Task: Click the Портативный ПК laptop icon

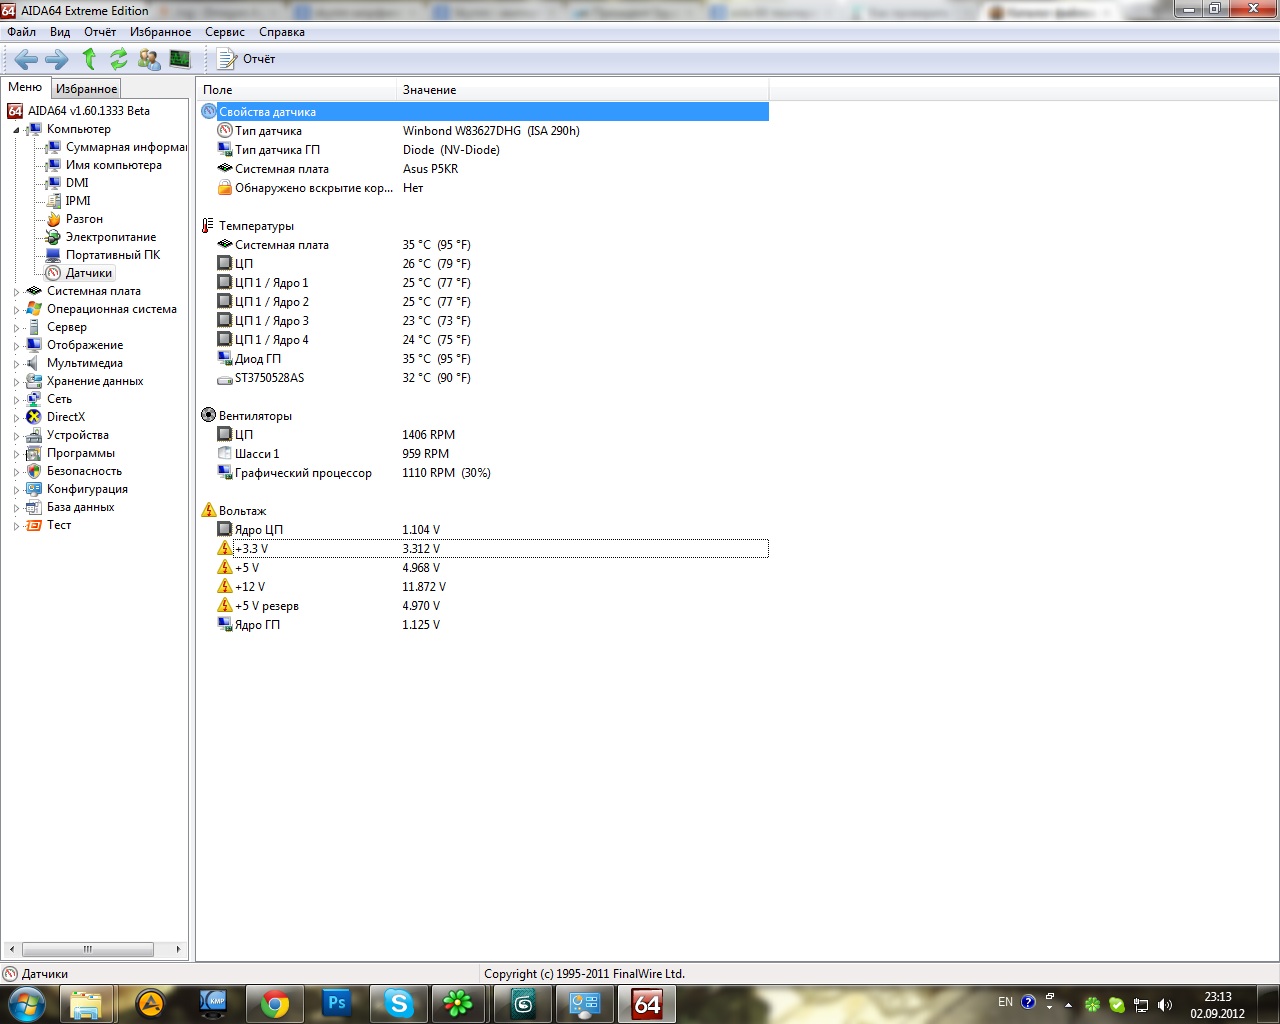Action: [x=54, y=255]
